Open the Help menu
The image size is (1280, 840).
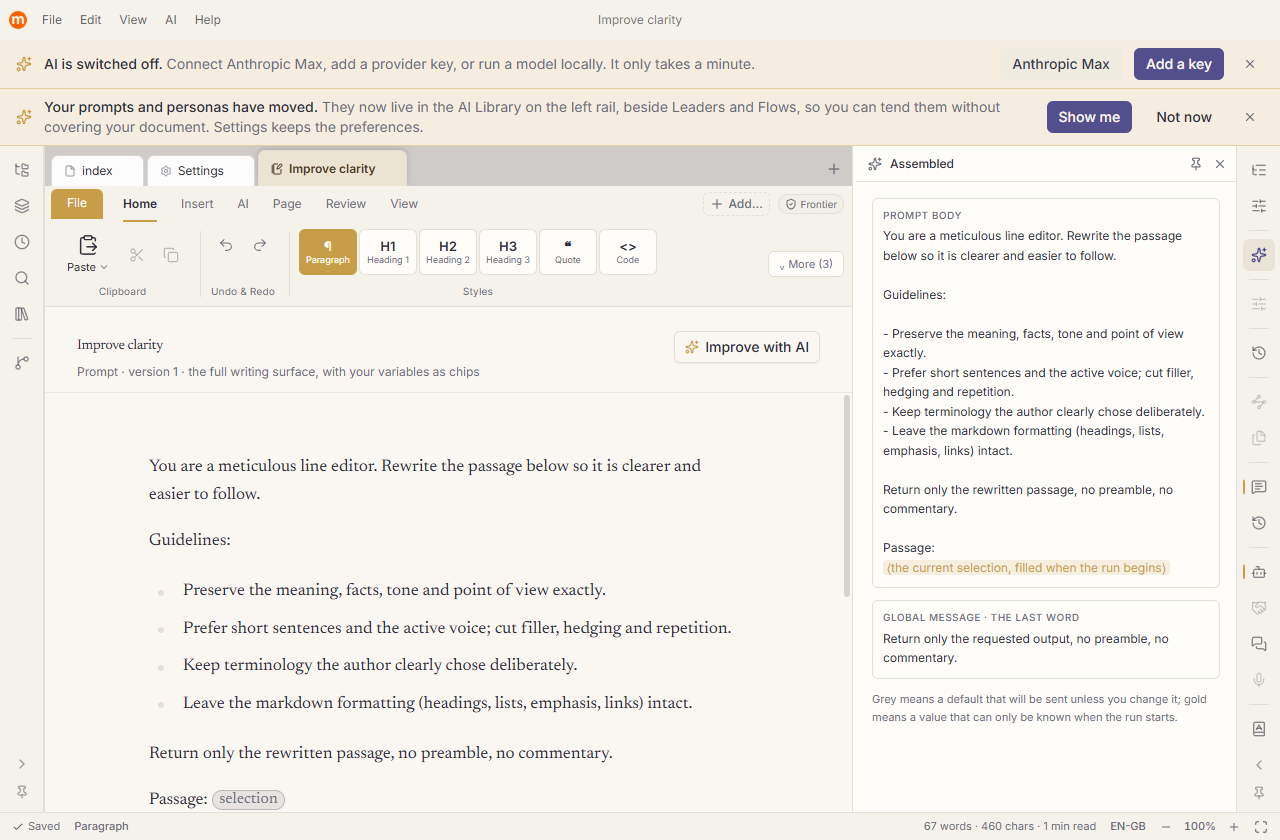point(208,20)
